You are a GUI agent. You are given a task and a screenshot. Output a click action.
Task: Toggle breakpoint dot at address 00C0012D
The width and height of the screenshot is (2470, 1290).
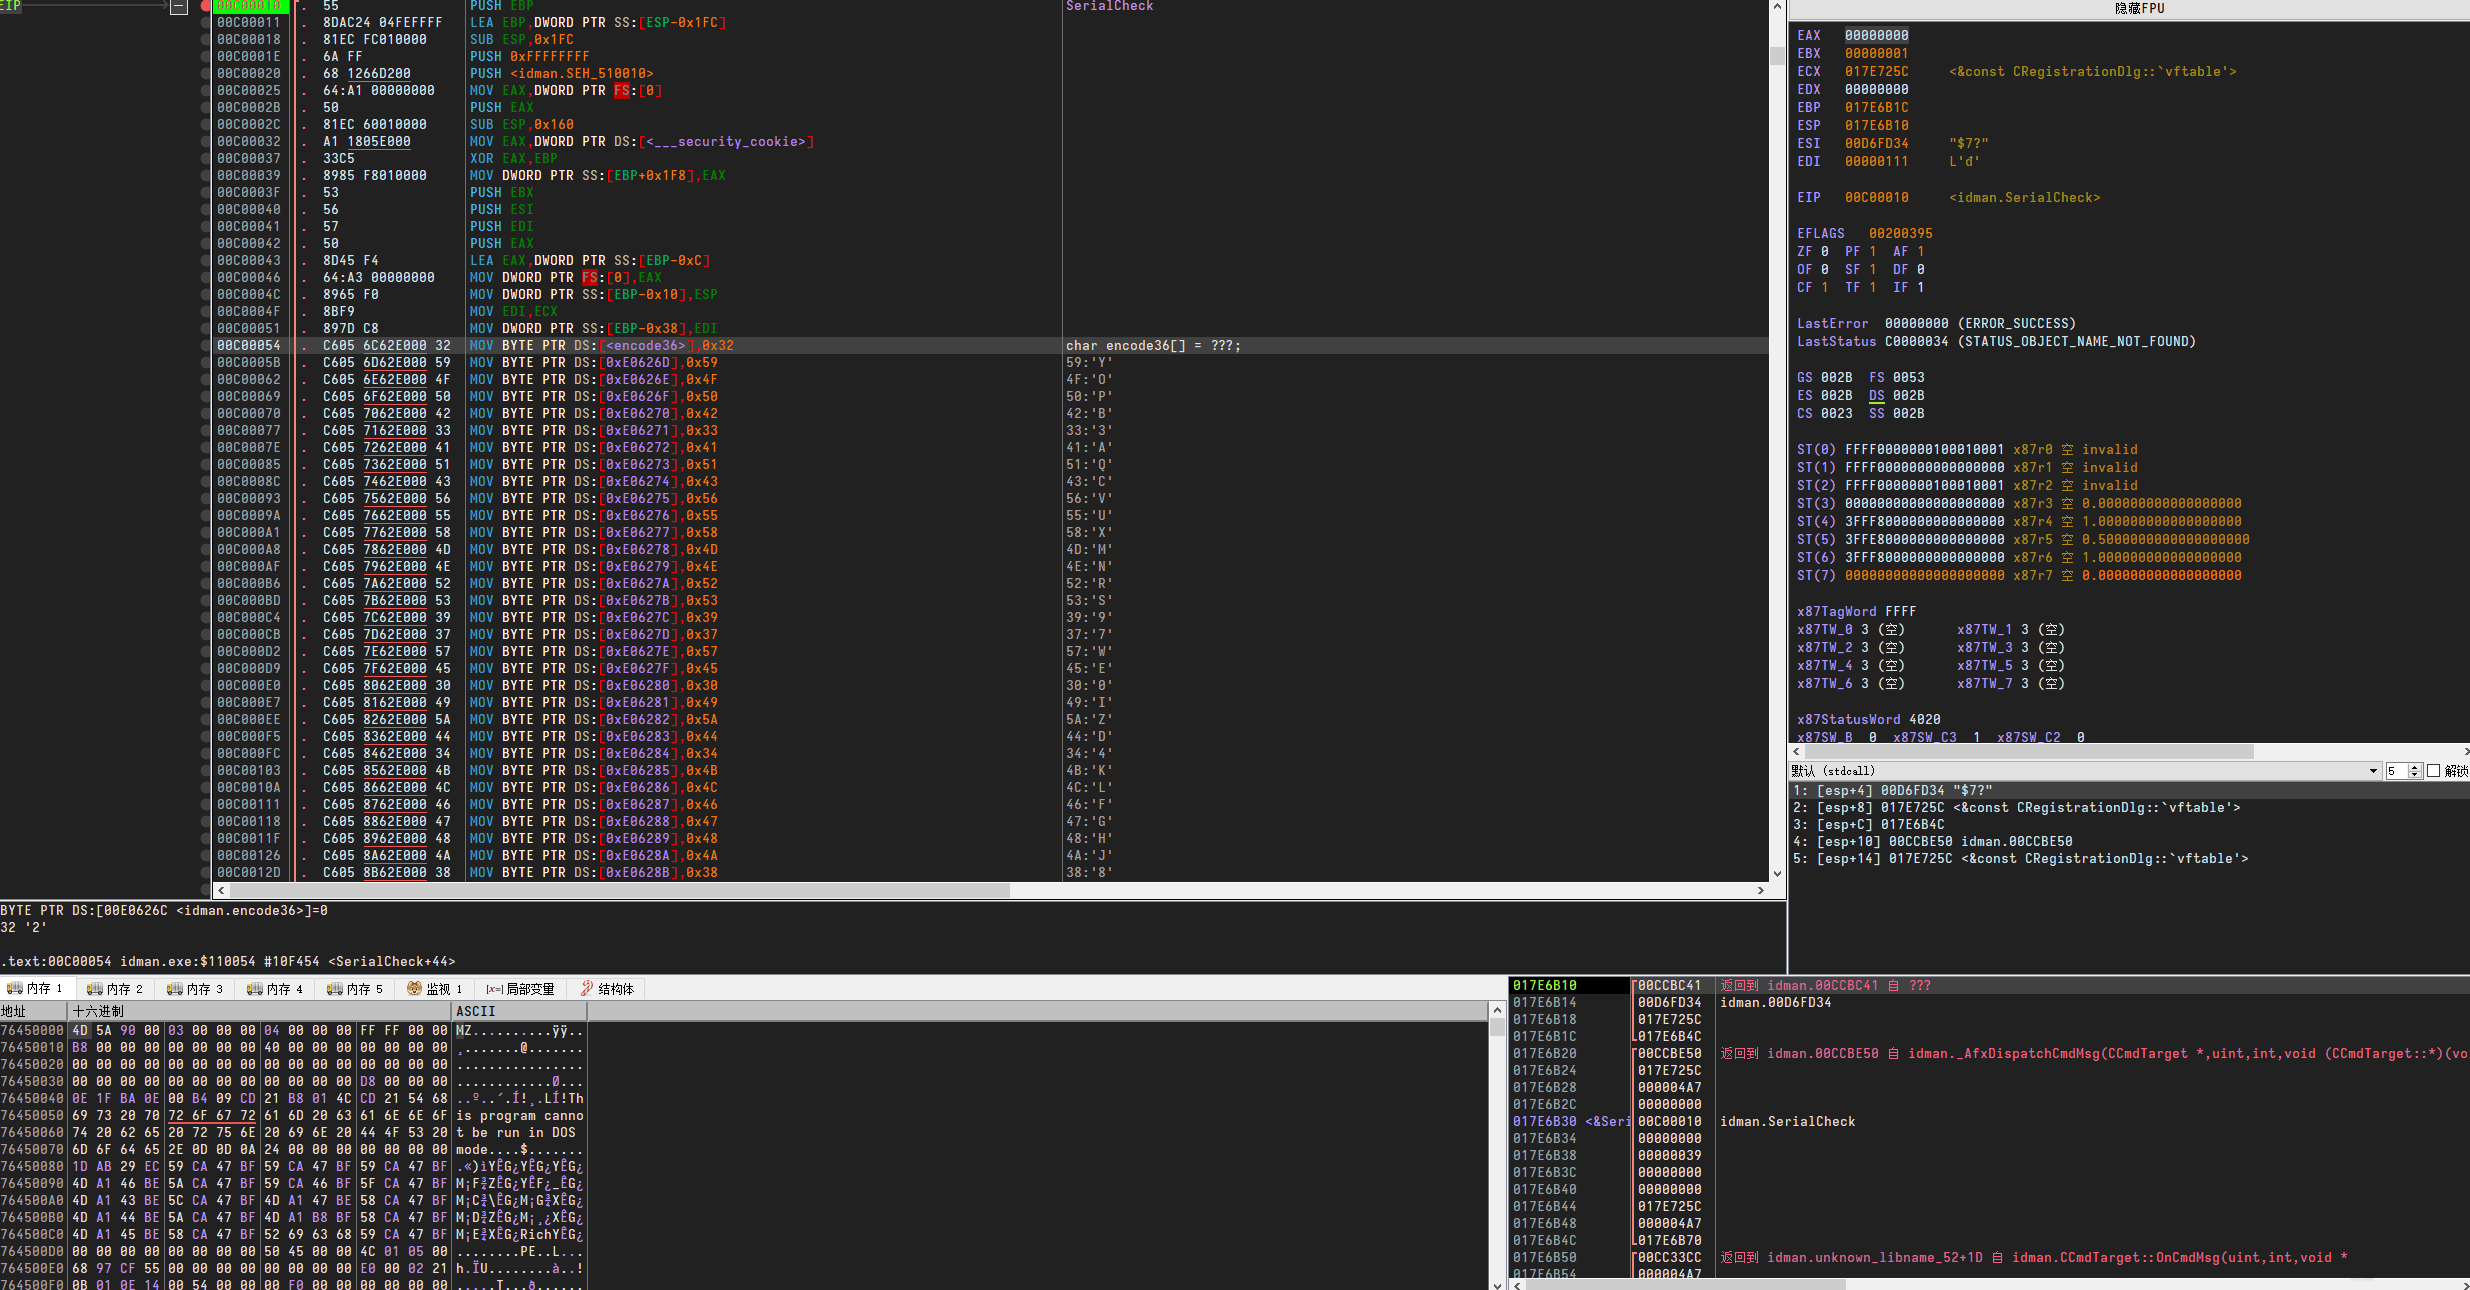point(206,872)
